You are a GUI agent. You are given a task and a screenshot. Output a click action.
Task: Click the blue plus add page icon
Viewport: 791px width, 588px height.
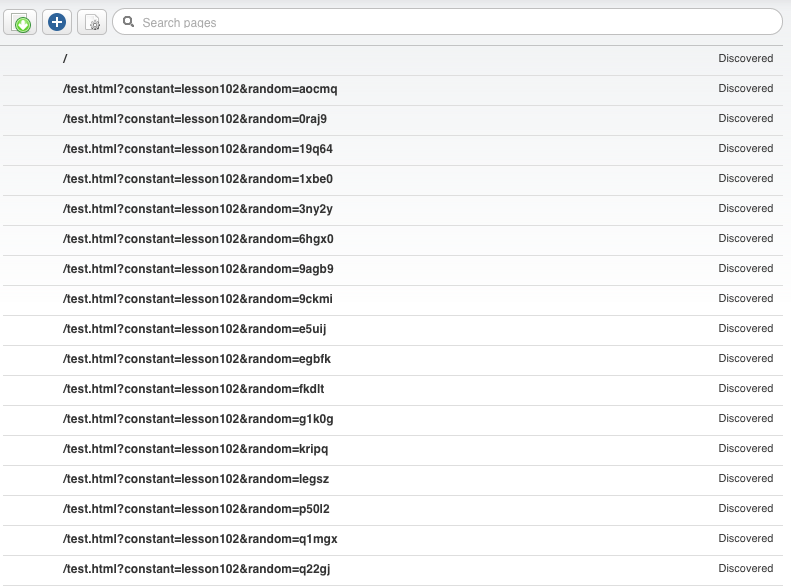click(57, 22)
